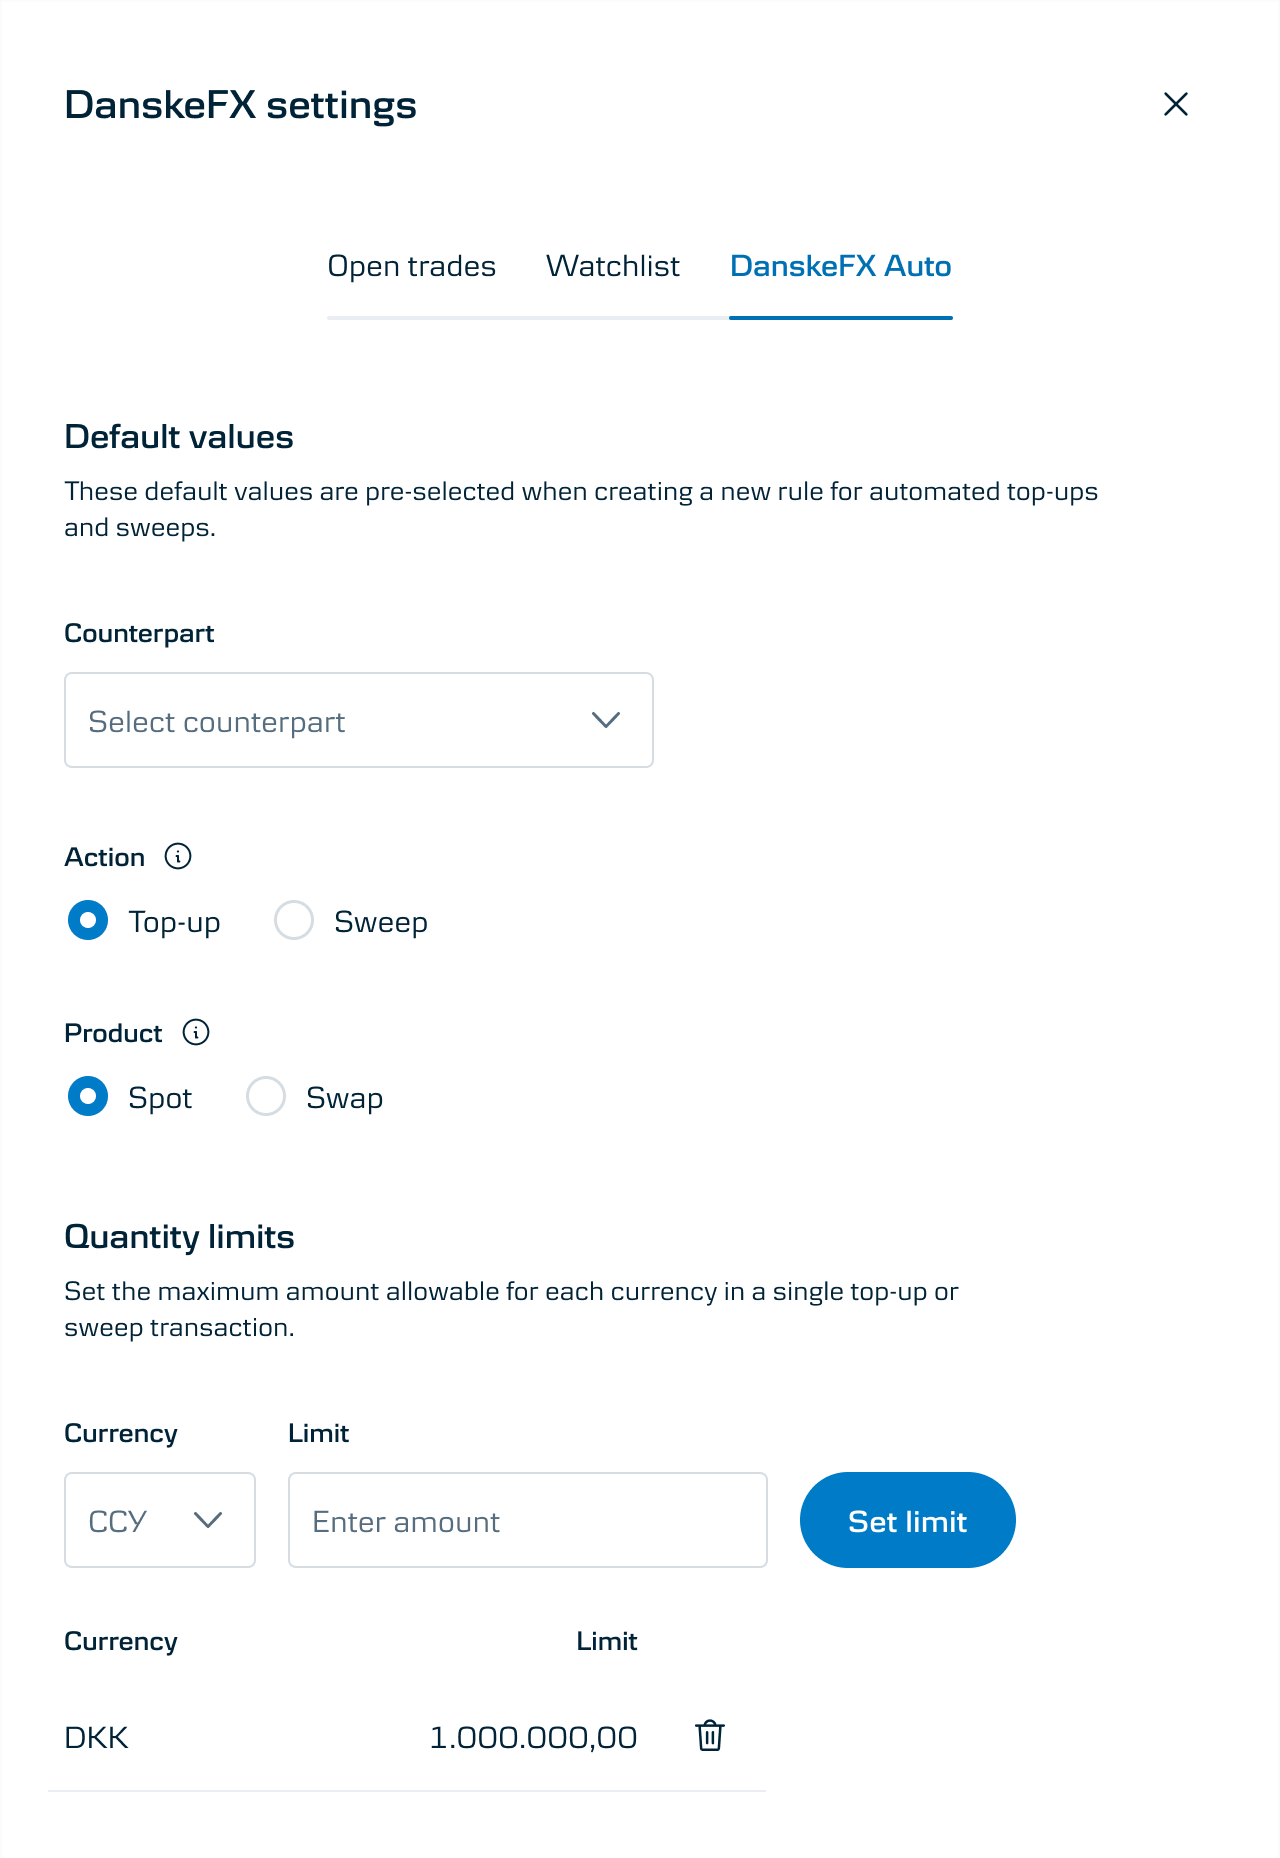Click the Set limit button
Viewport: 1280px width, 1858px height.
click(x=906, y=1520)
